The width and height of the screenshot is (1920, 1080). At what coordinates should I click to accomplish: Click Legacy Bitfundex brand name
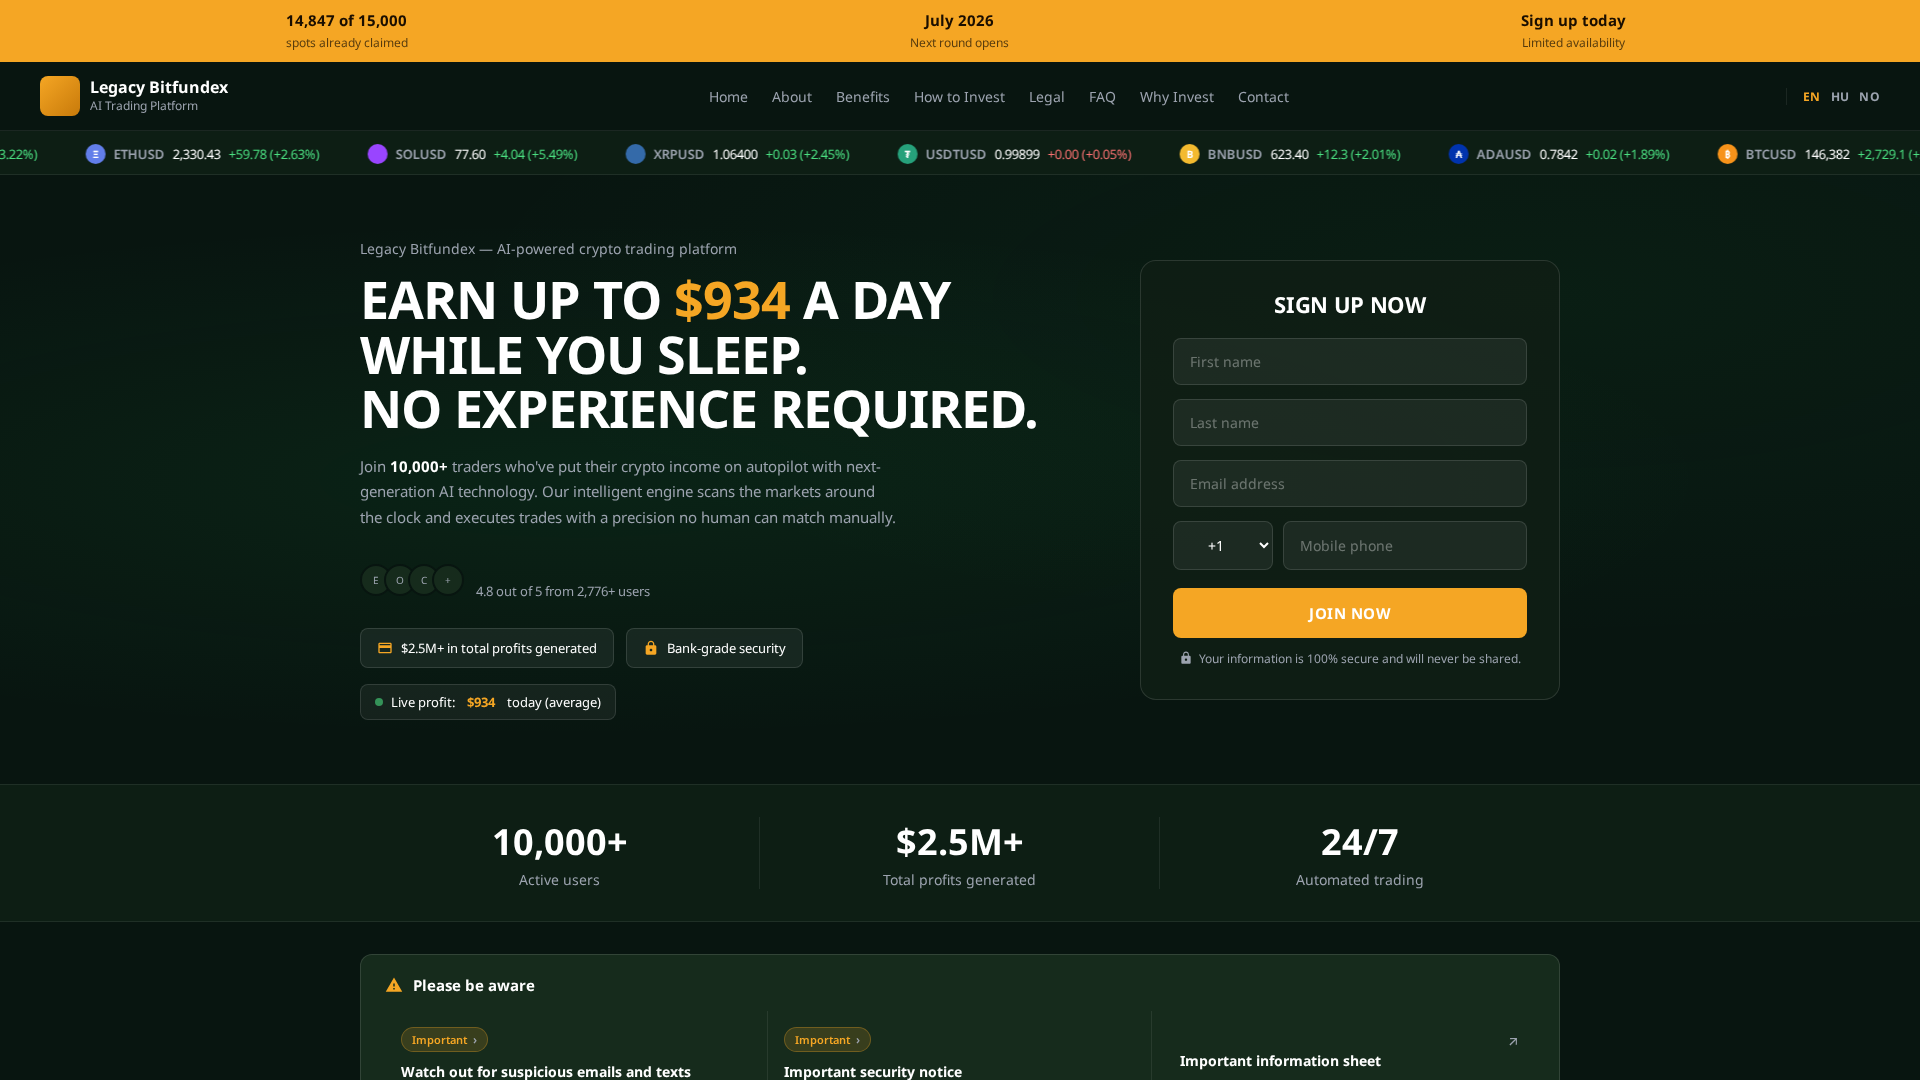tap(159, 87)
